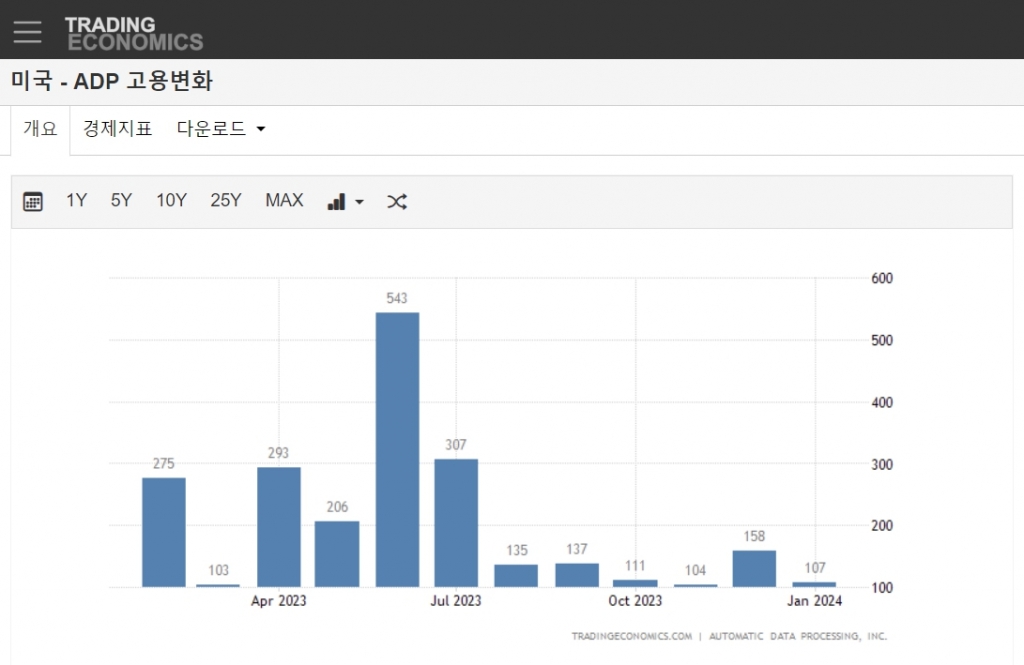Set chart range to 5Y
The width and height of the screenshot is (1024, 665).
pos(121,201)
